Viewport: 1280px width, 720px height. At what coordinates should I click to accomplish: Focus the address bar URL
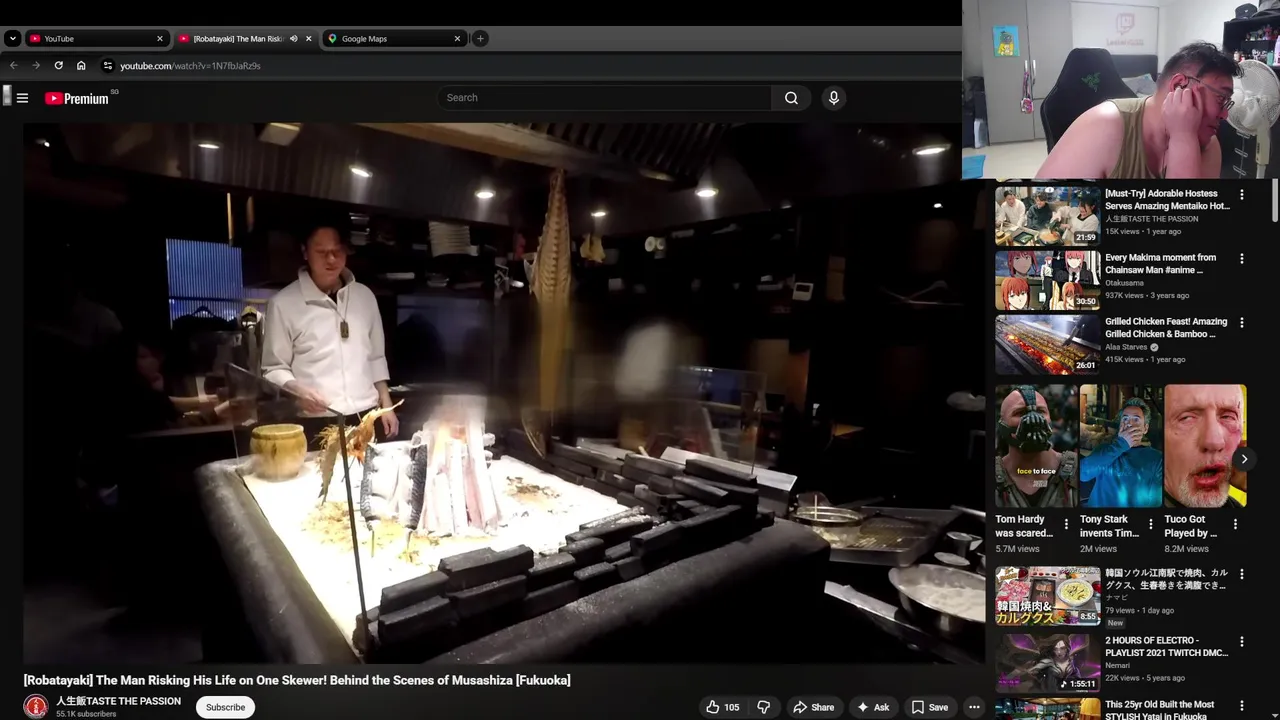click(x=190, y=66)
